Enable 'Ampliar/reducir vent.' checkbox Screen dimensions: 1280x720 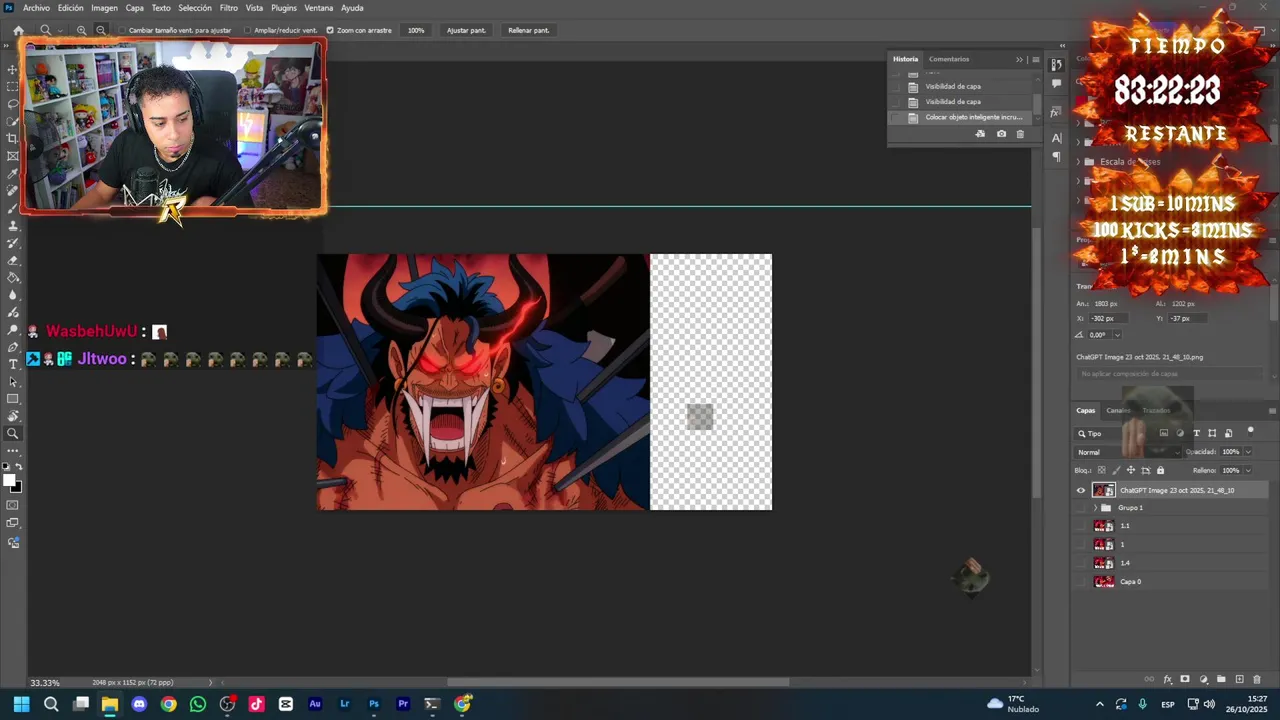pos(247,30)
